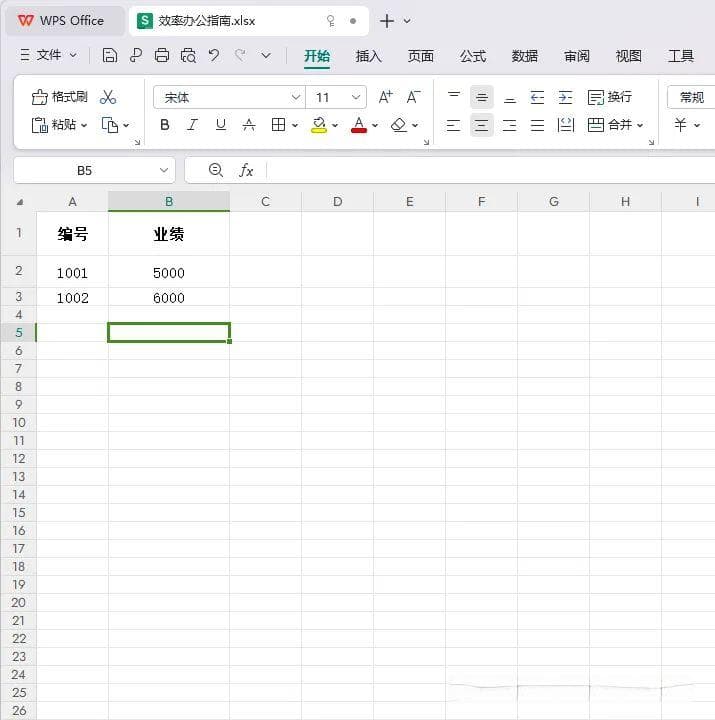The width and height of the screenshot is (715, 720).
Task: Apply strikethrough formatting icon
Action: (x=249, y=125)
